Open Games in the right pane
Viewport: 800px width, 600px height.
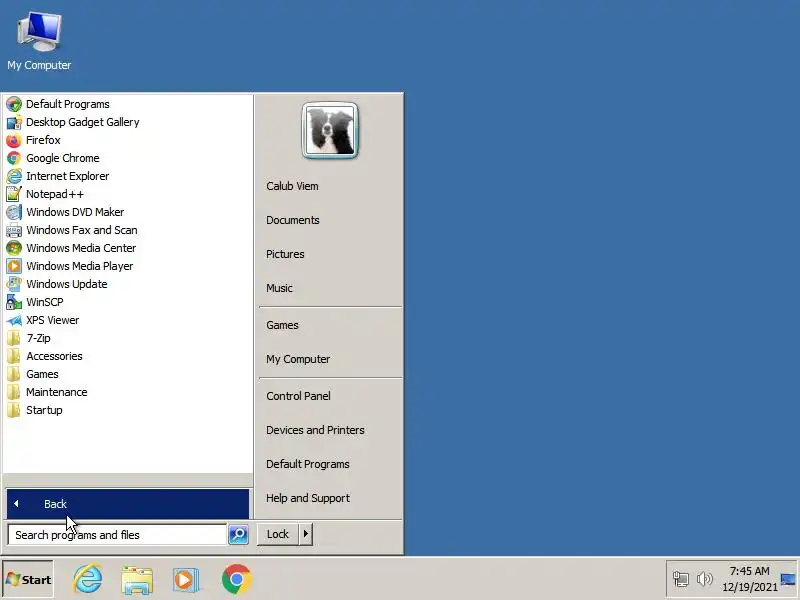click(282, 326)
